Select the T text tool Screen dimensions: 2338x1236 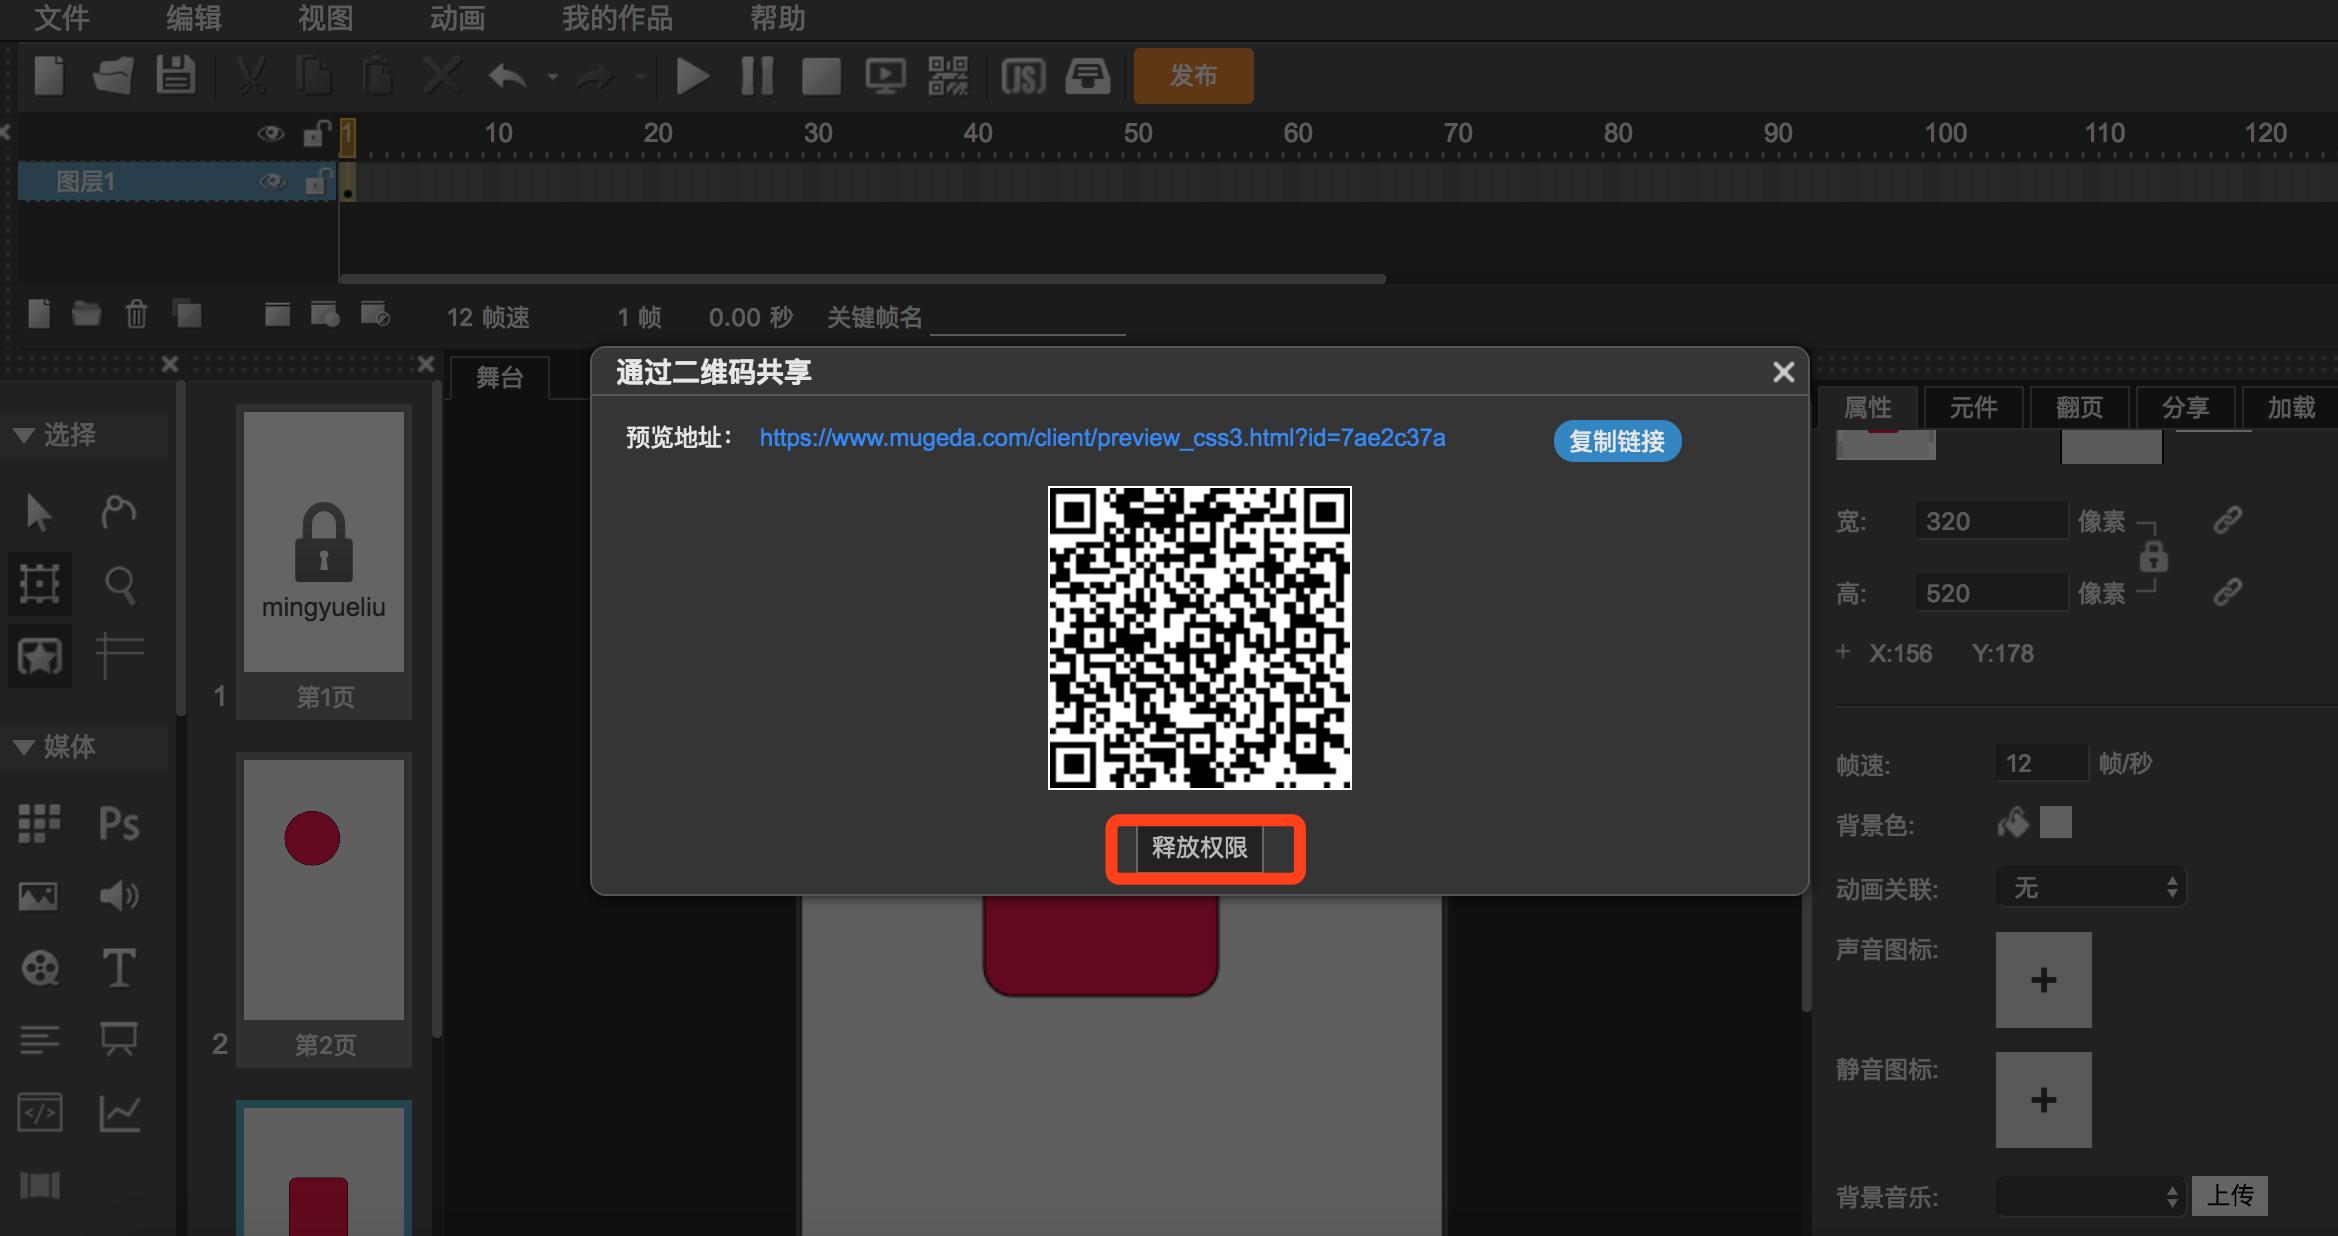pos(119,968)
